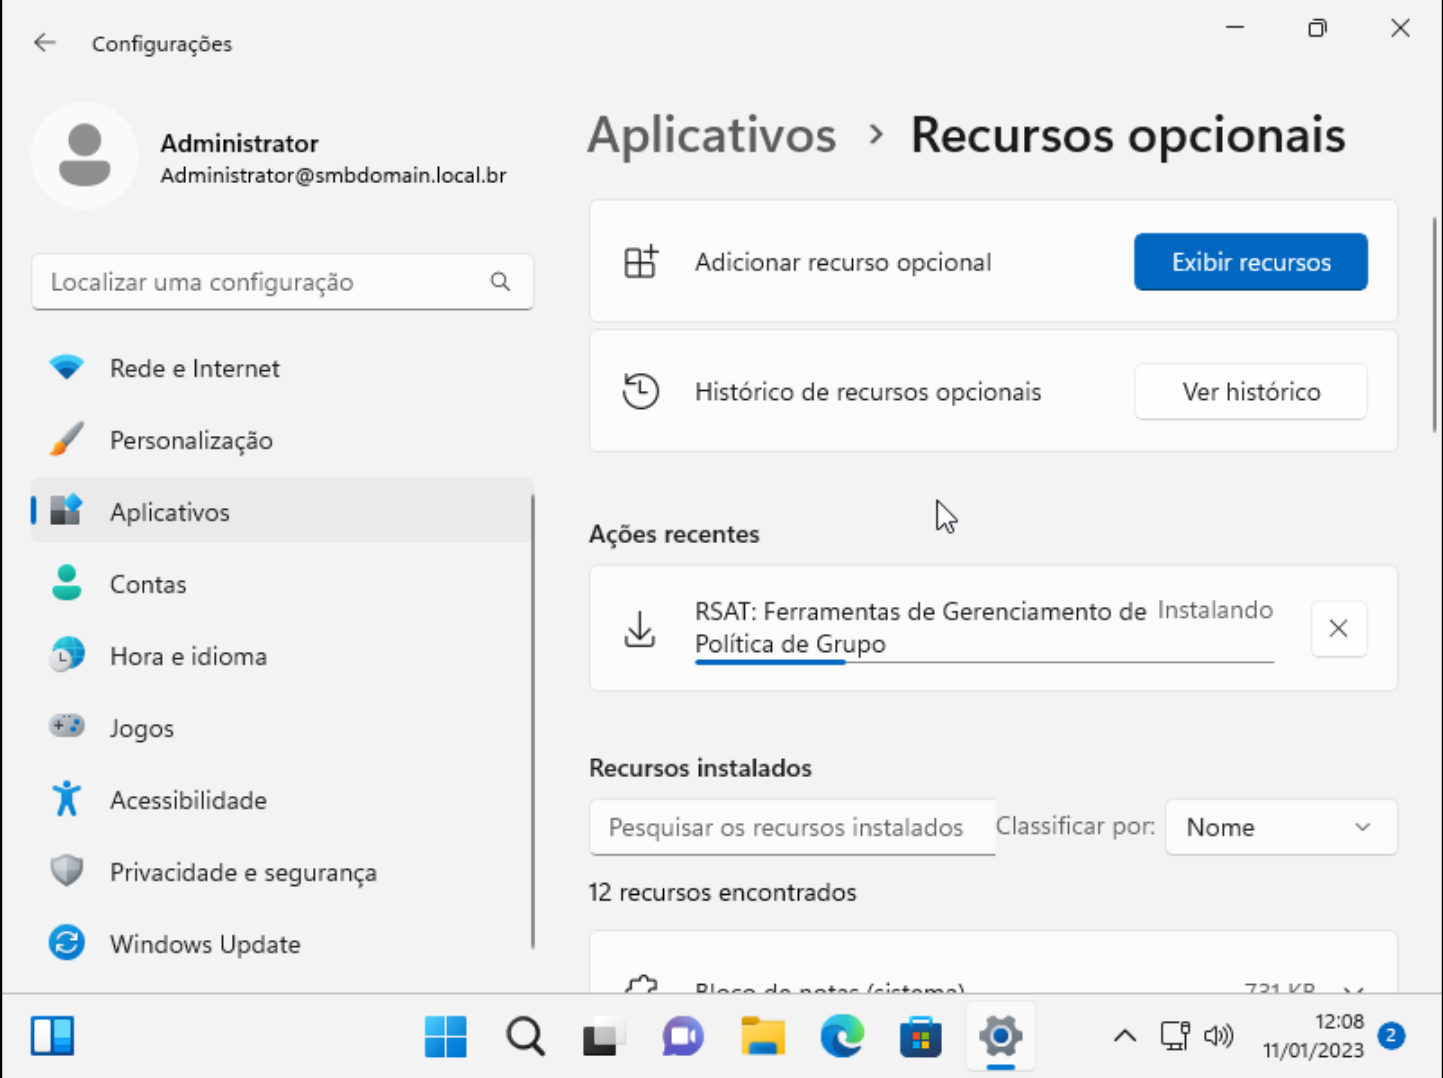Open Task View on the taskbar
1443x1078 pixels.
(x=604, y=1036)
